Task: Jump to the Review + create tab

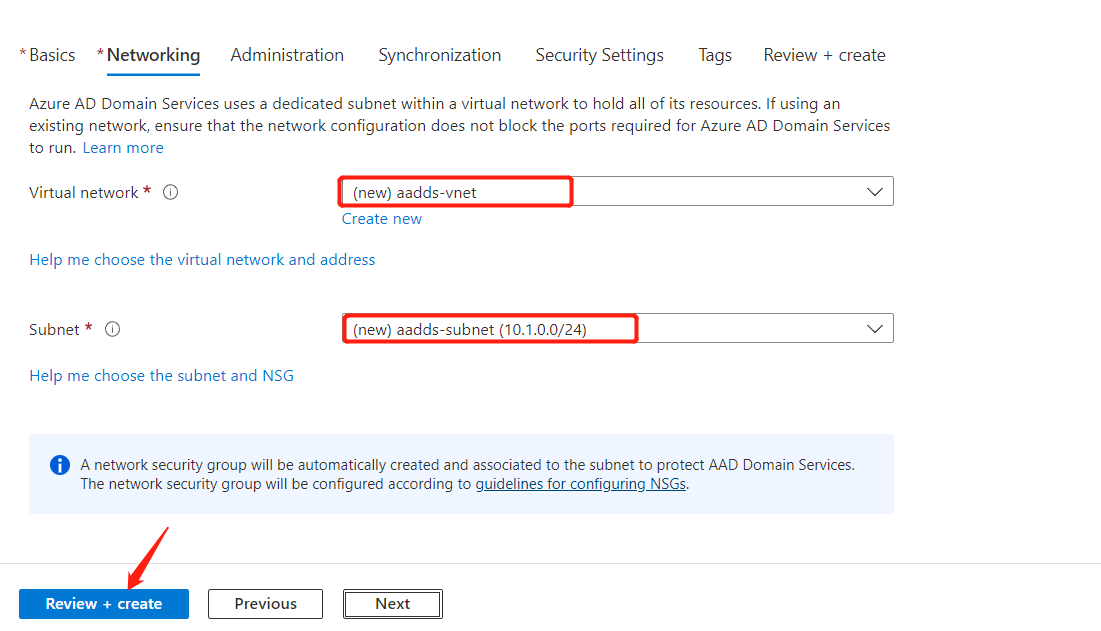Action: 824,55
